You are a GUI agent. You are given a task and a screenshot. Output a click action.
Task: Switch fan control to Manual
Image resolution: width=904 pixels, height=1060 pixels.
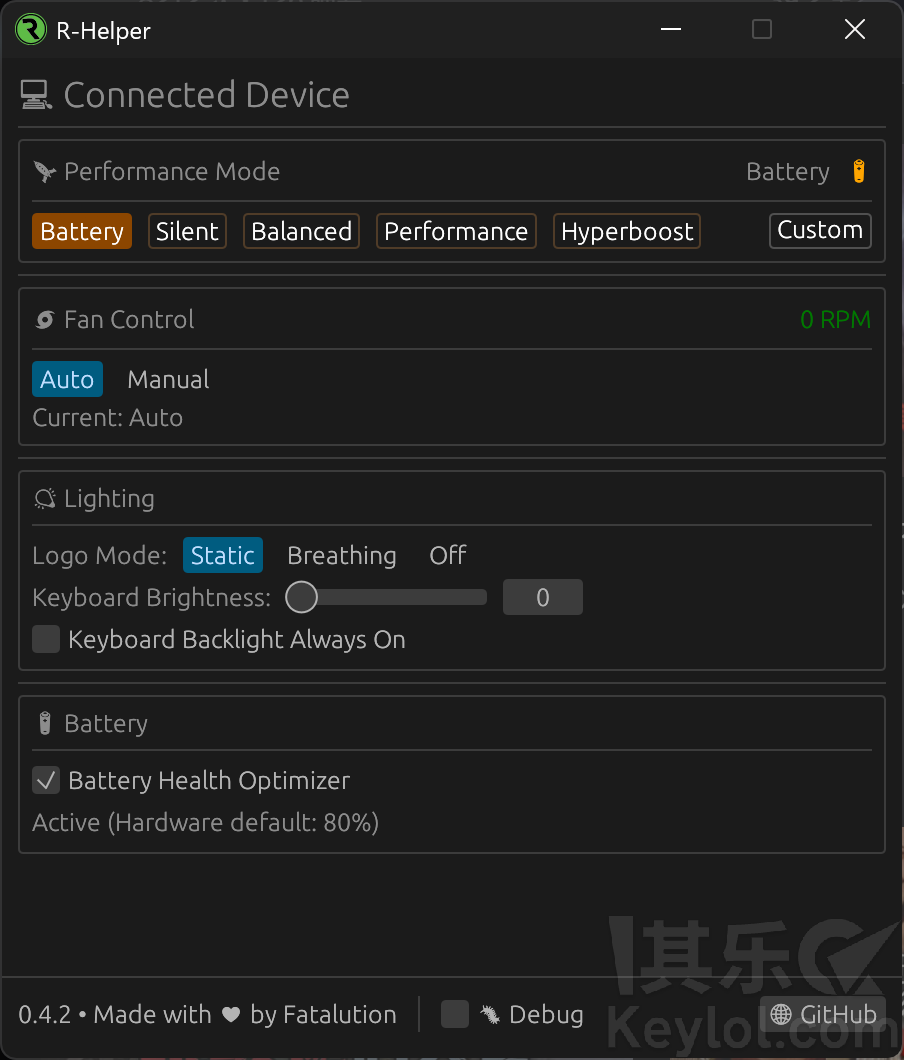168,380
